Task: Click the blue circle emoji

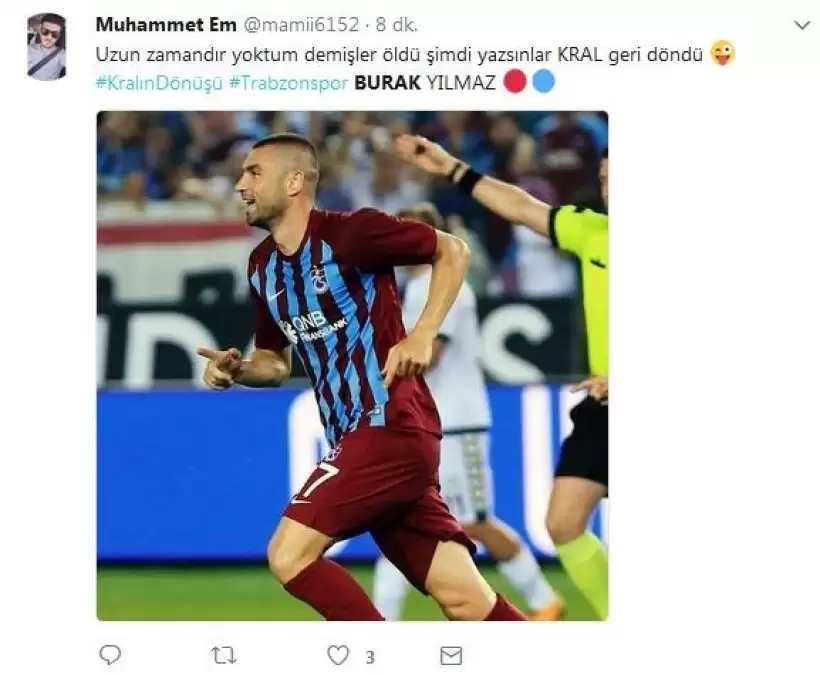Action: pos(543,82)
